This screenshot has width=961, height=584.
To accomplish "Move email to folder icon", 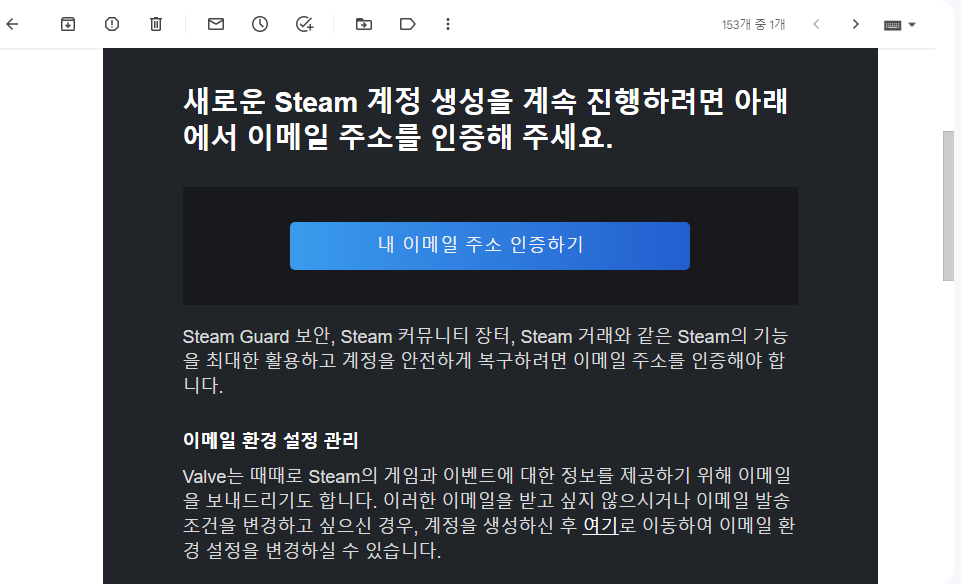I will [x=363, y=24].
